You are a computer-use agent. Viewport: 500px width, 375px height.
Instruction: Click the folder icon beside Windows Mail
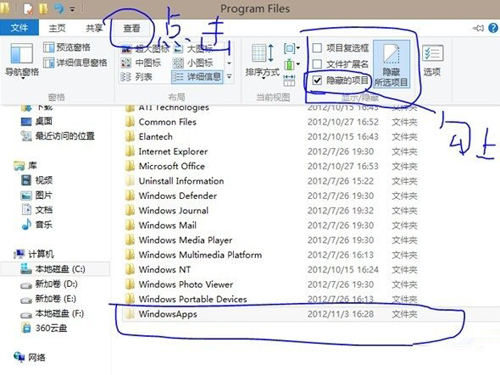click(130, 225)
